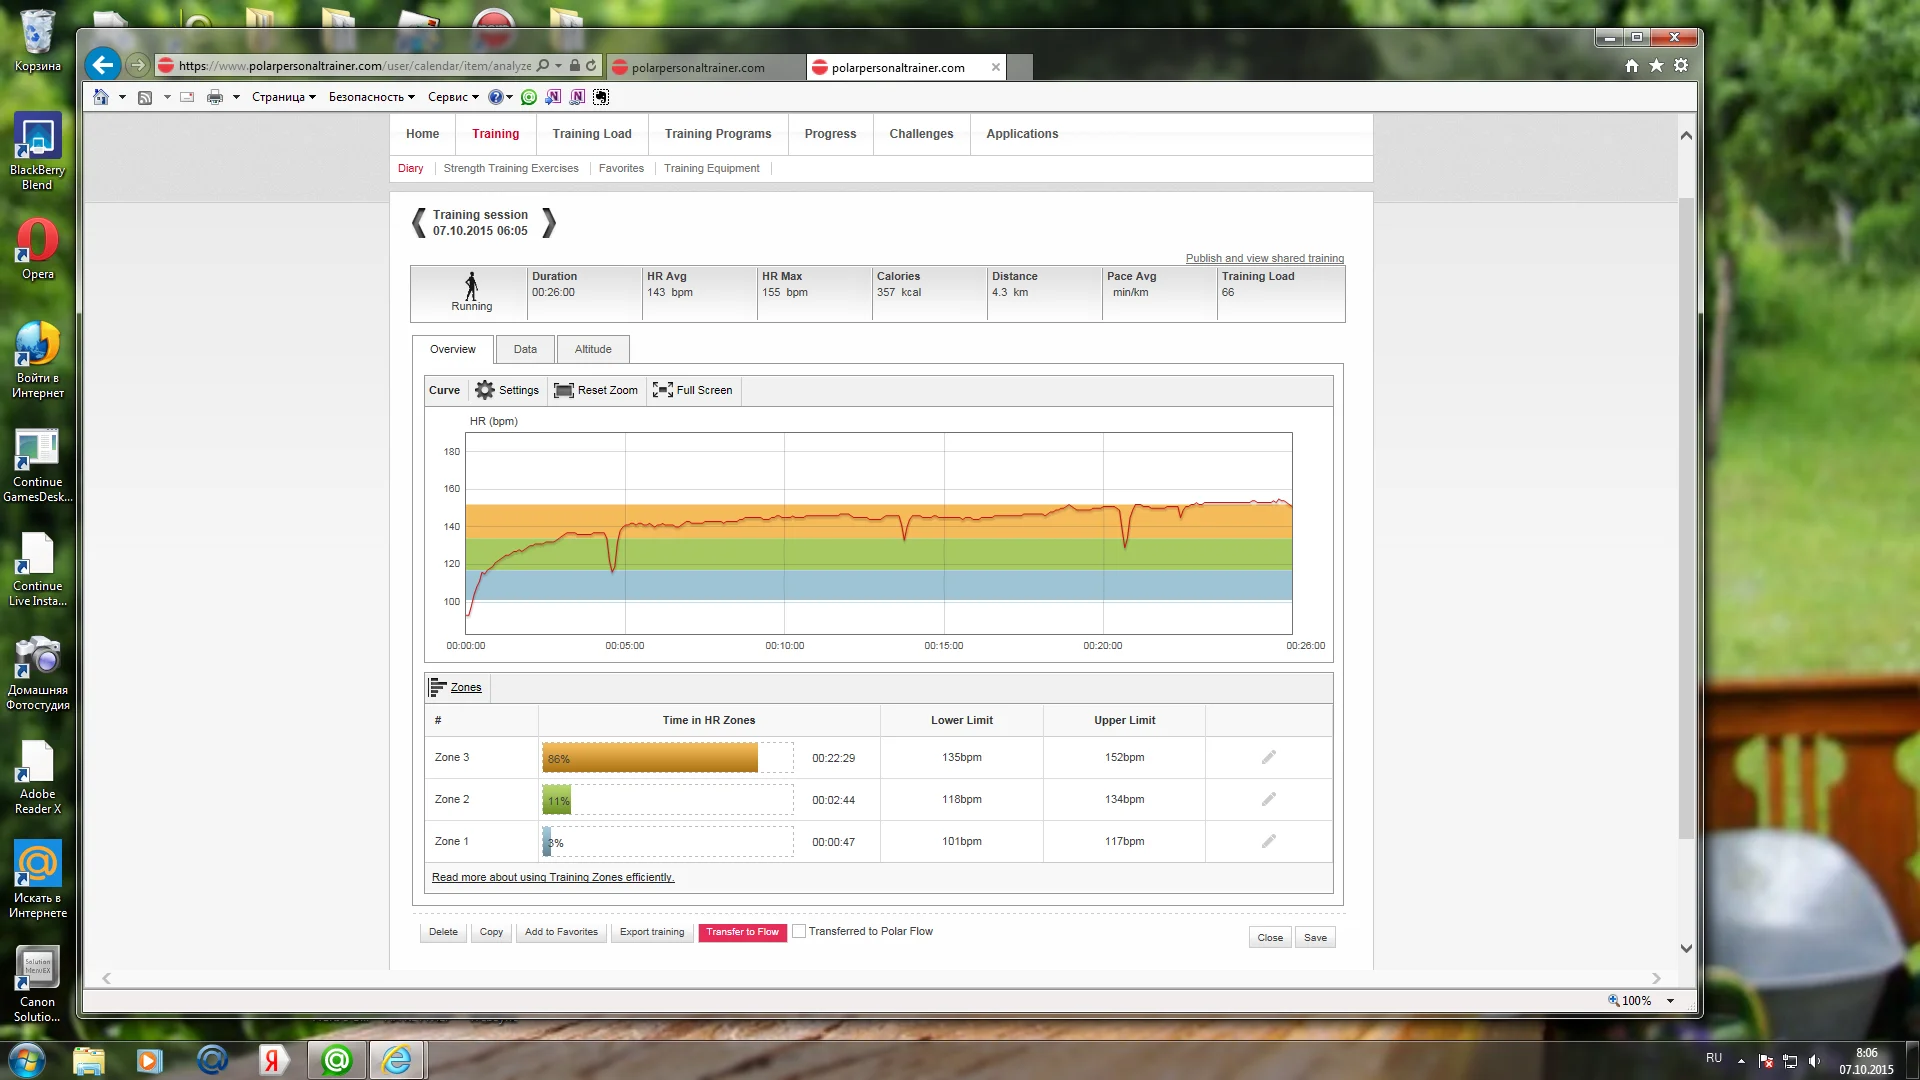Image resolution: width=1920 pixels, height=1080 pixels.
Task: Open Publish and view shared training link
Action: tap(1264, 258)
